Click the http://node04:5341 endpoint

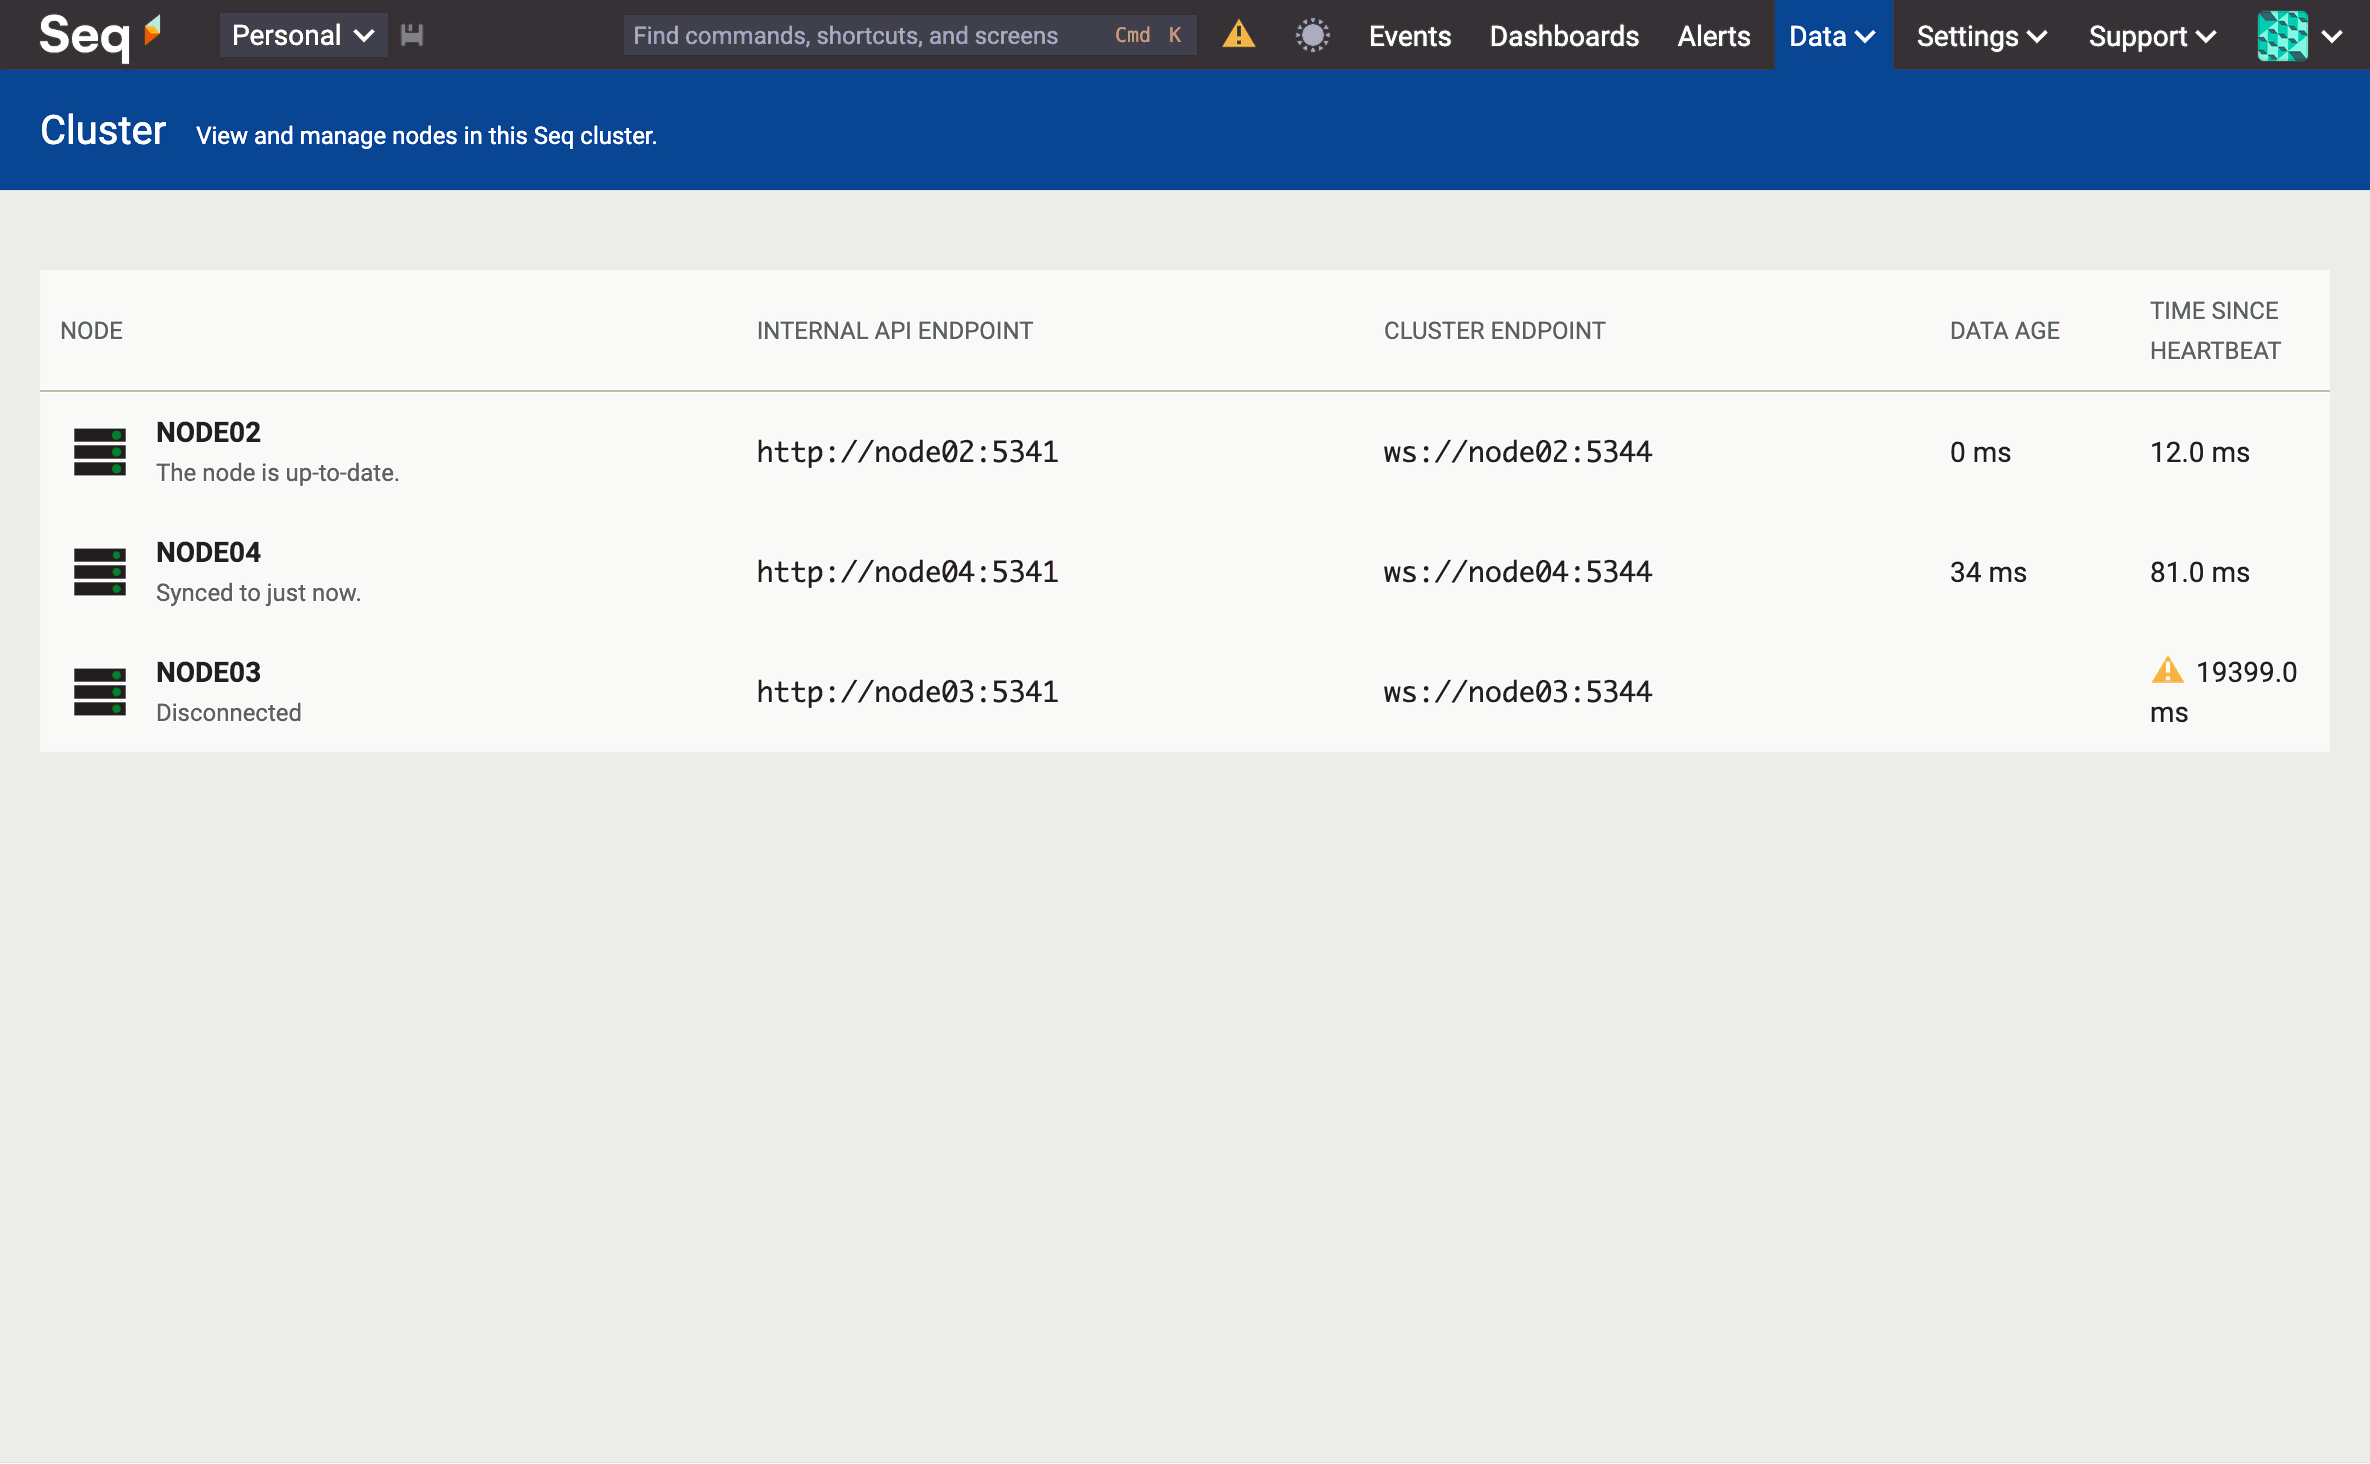[907, 572]
